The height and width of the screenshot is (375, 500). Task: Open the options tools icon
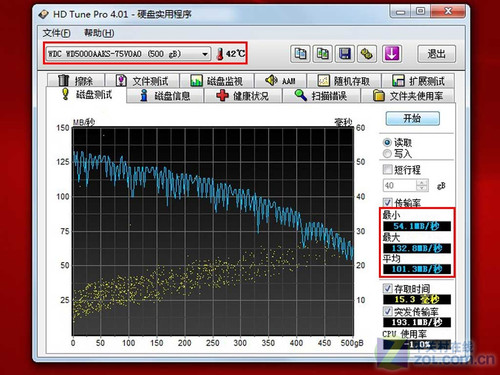coord(367,53)
